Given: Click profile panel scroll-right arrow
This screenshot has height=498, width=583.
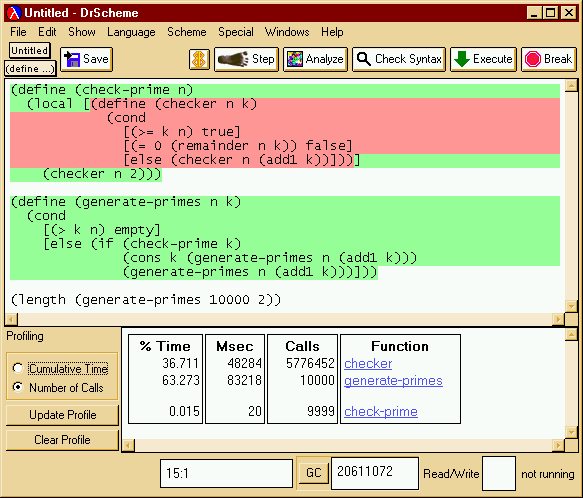Looking at the screenshot, I should pos(558,445).
